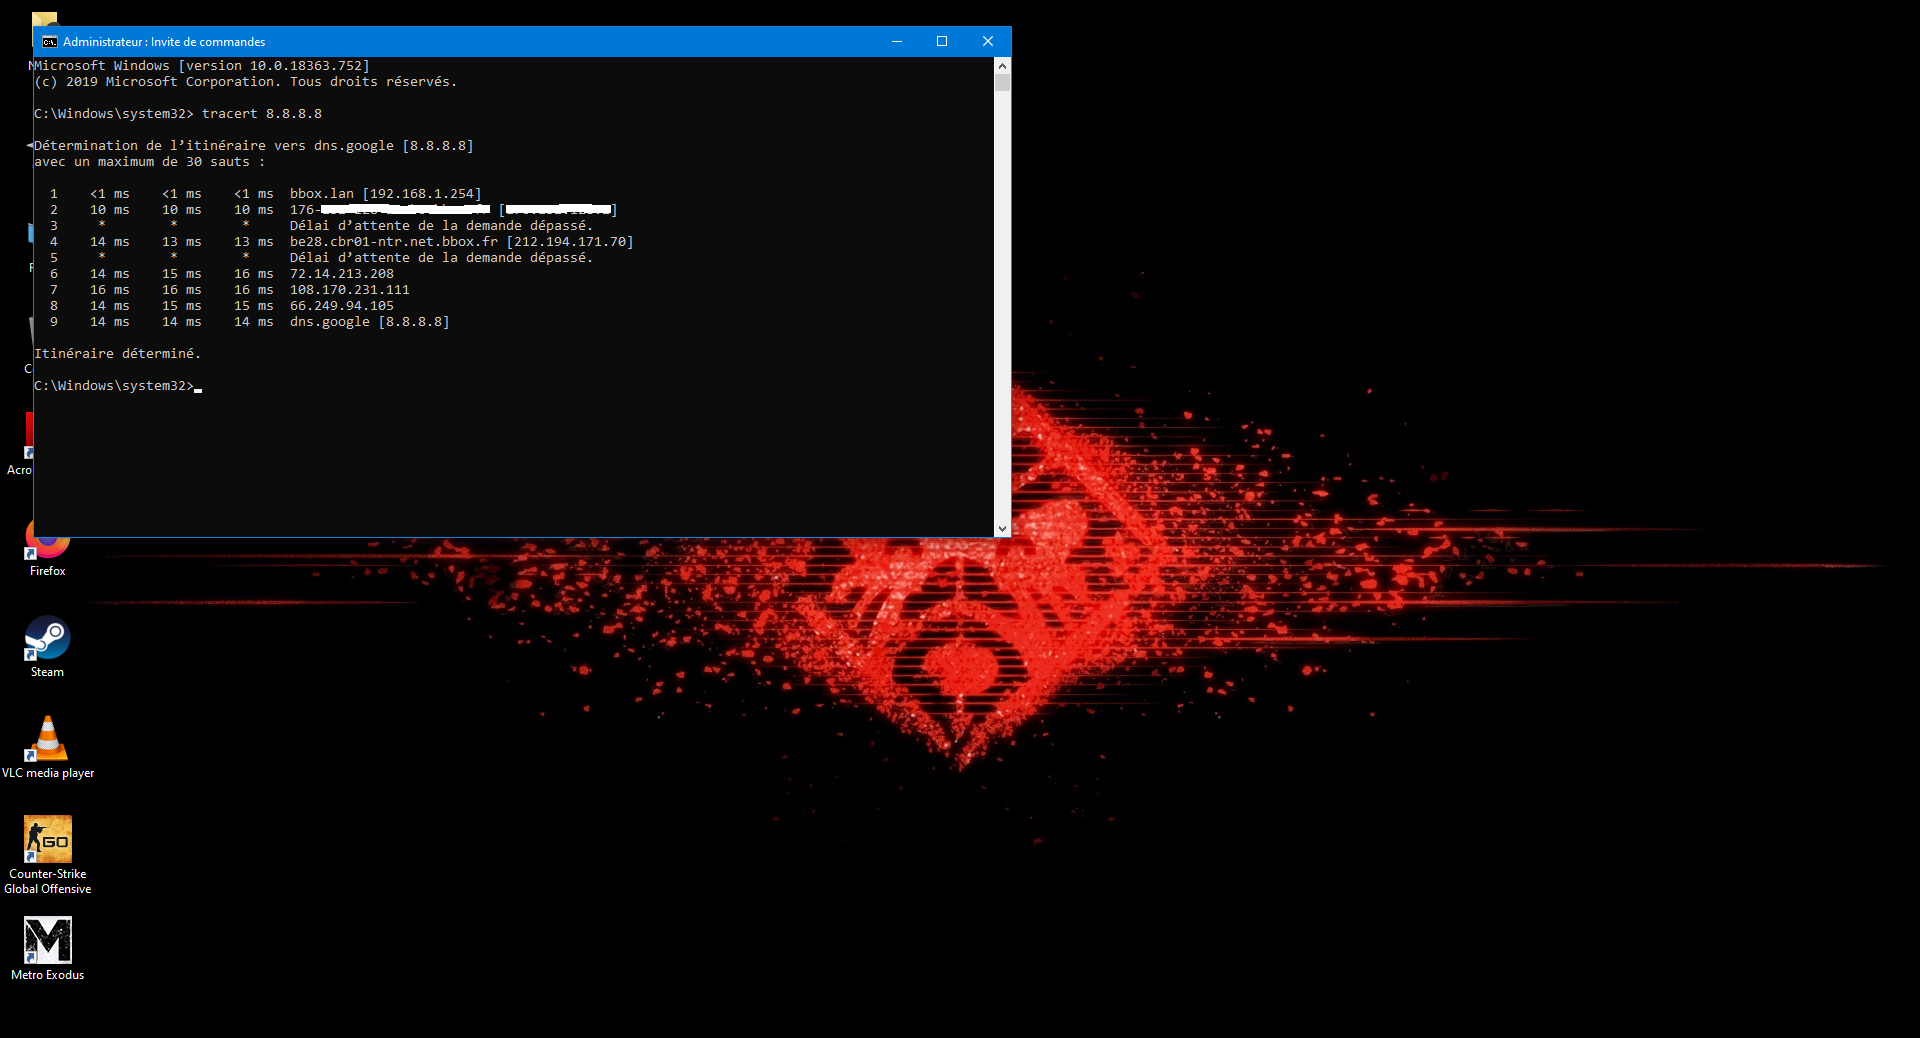
Task: Click the Microsoft Corporation copyright line
Action: (x=246, y=82)
